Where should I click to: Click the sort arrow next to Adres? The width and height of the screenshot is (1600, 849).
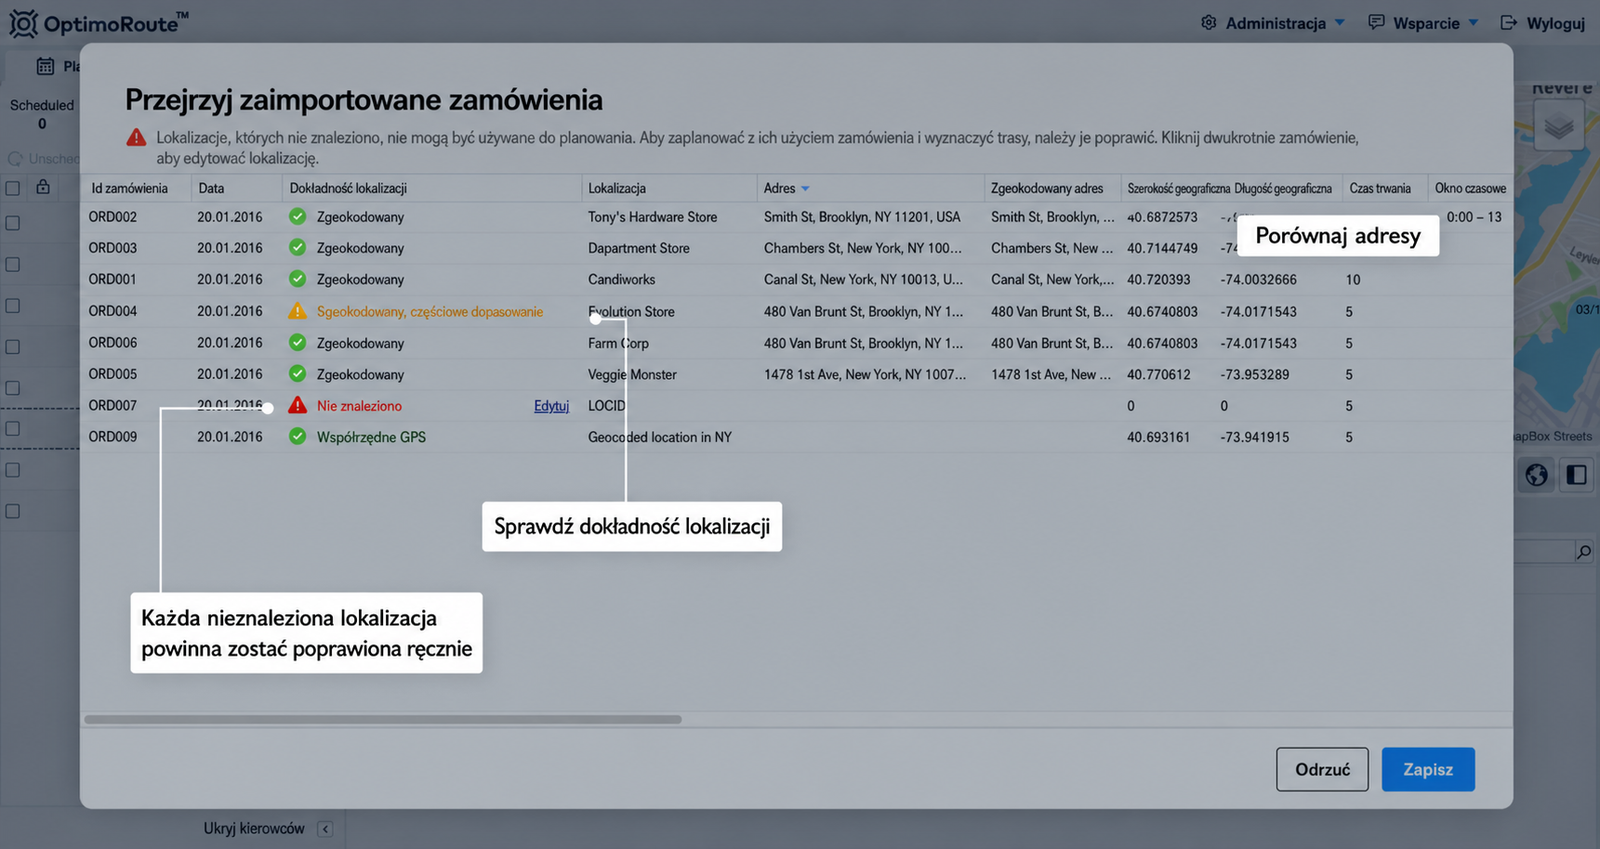coord(805,189)
